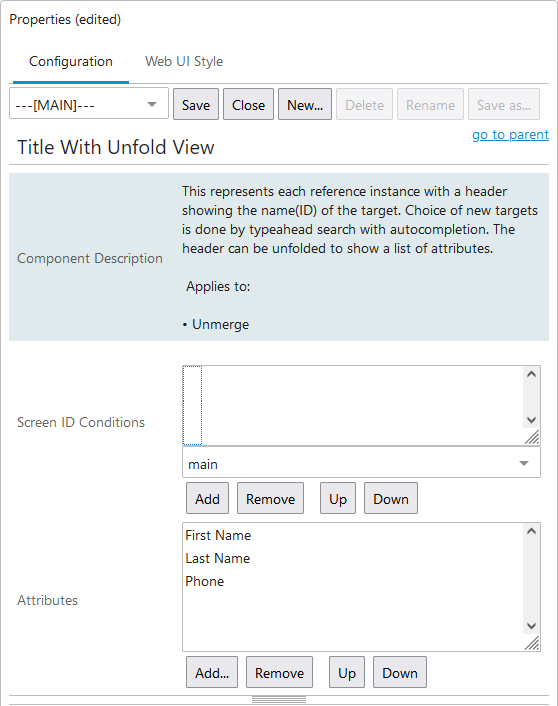
Task: Click the Save button
Action: click(x=196, y=104)
